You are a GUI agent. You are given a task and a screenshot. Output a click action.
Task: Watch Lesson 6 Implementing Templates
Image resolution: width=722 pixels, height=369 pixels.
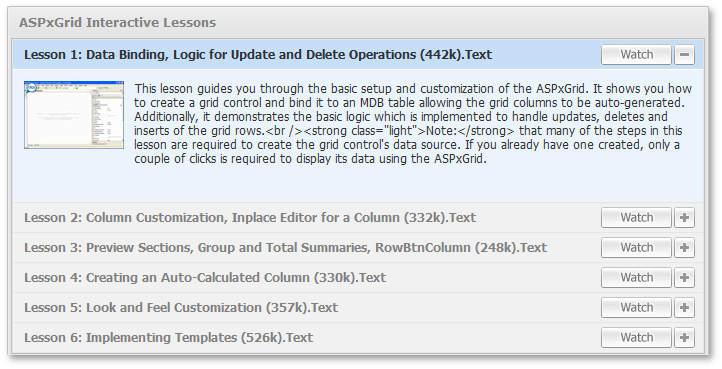(636, 337)
